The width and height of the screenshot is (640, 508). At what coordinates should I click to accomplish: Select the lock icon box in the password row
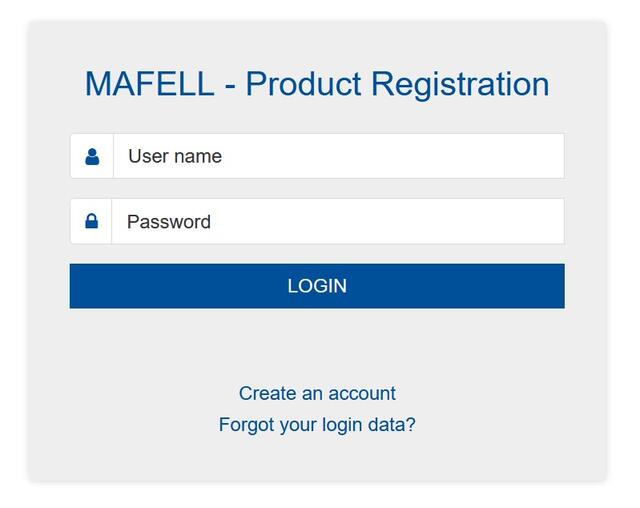pos(91,221)
